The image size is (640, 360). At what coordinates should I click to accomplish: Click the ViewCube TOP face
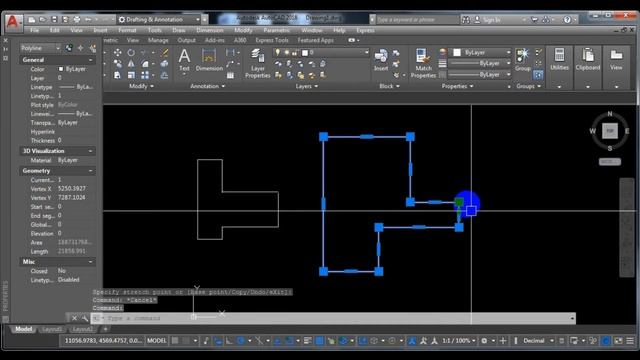pos(610,131)
